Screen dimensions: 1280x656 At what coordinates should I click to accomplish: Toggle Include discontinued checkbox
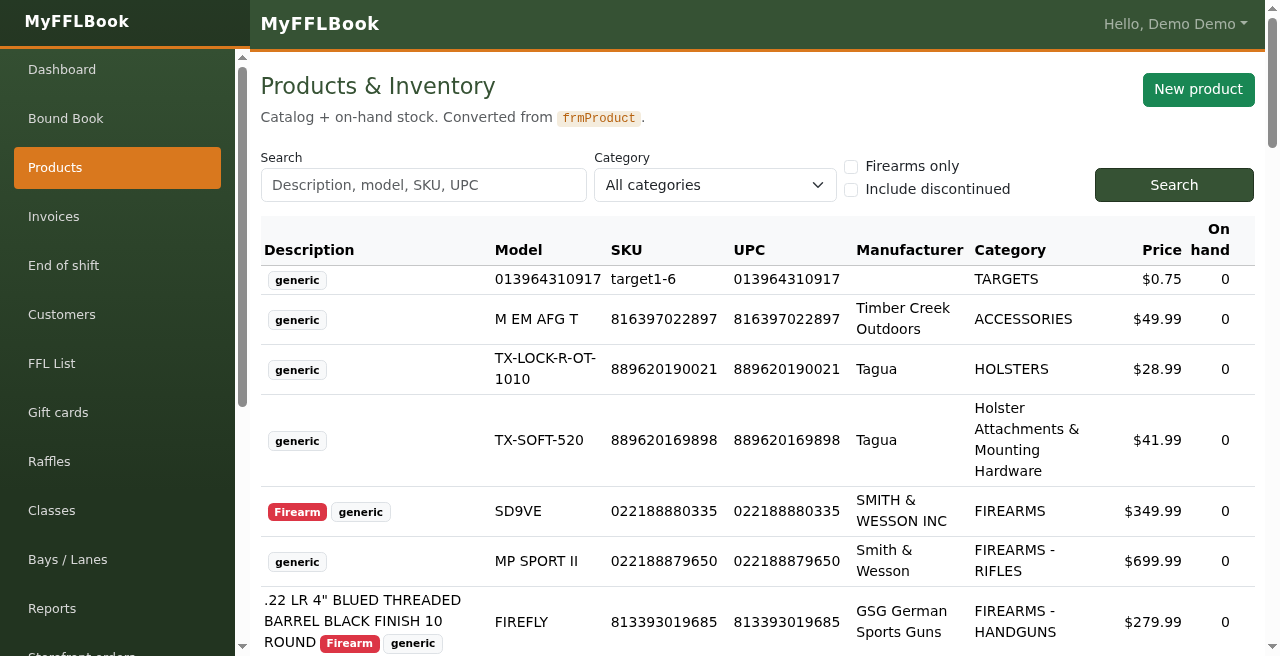tap(851, 190)
